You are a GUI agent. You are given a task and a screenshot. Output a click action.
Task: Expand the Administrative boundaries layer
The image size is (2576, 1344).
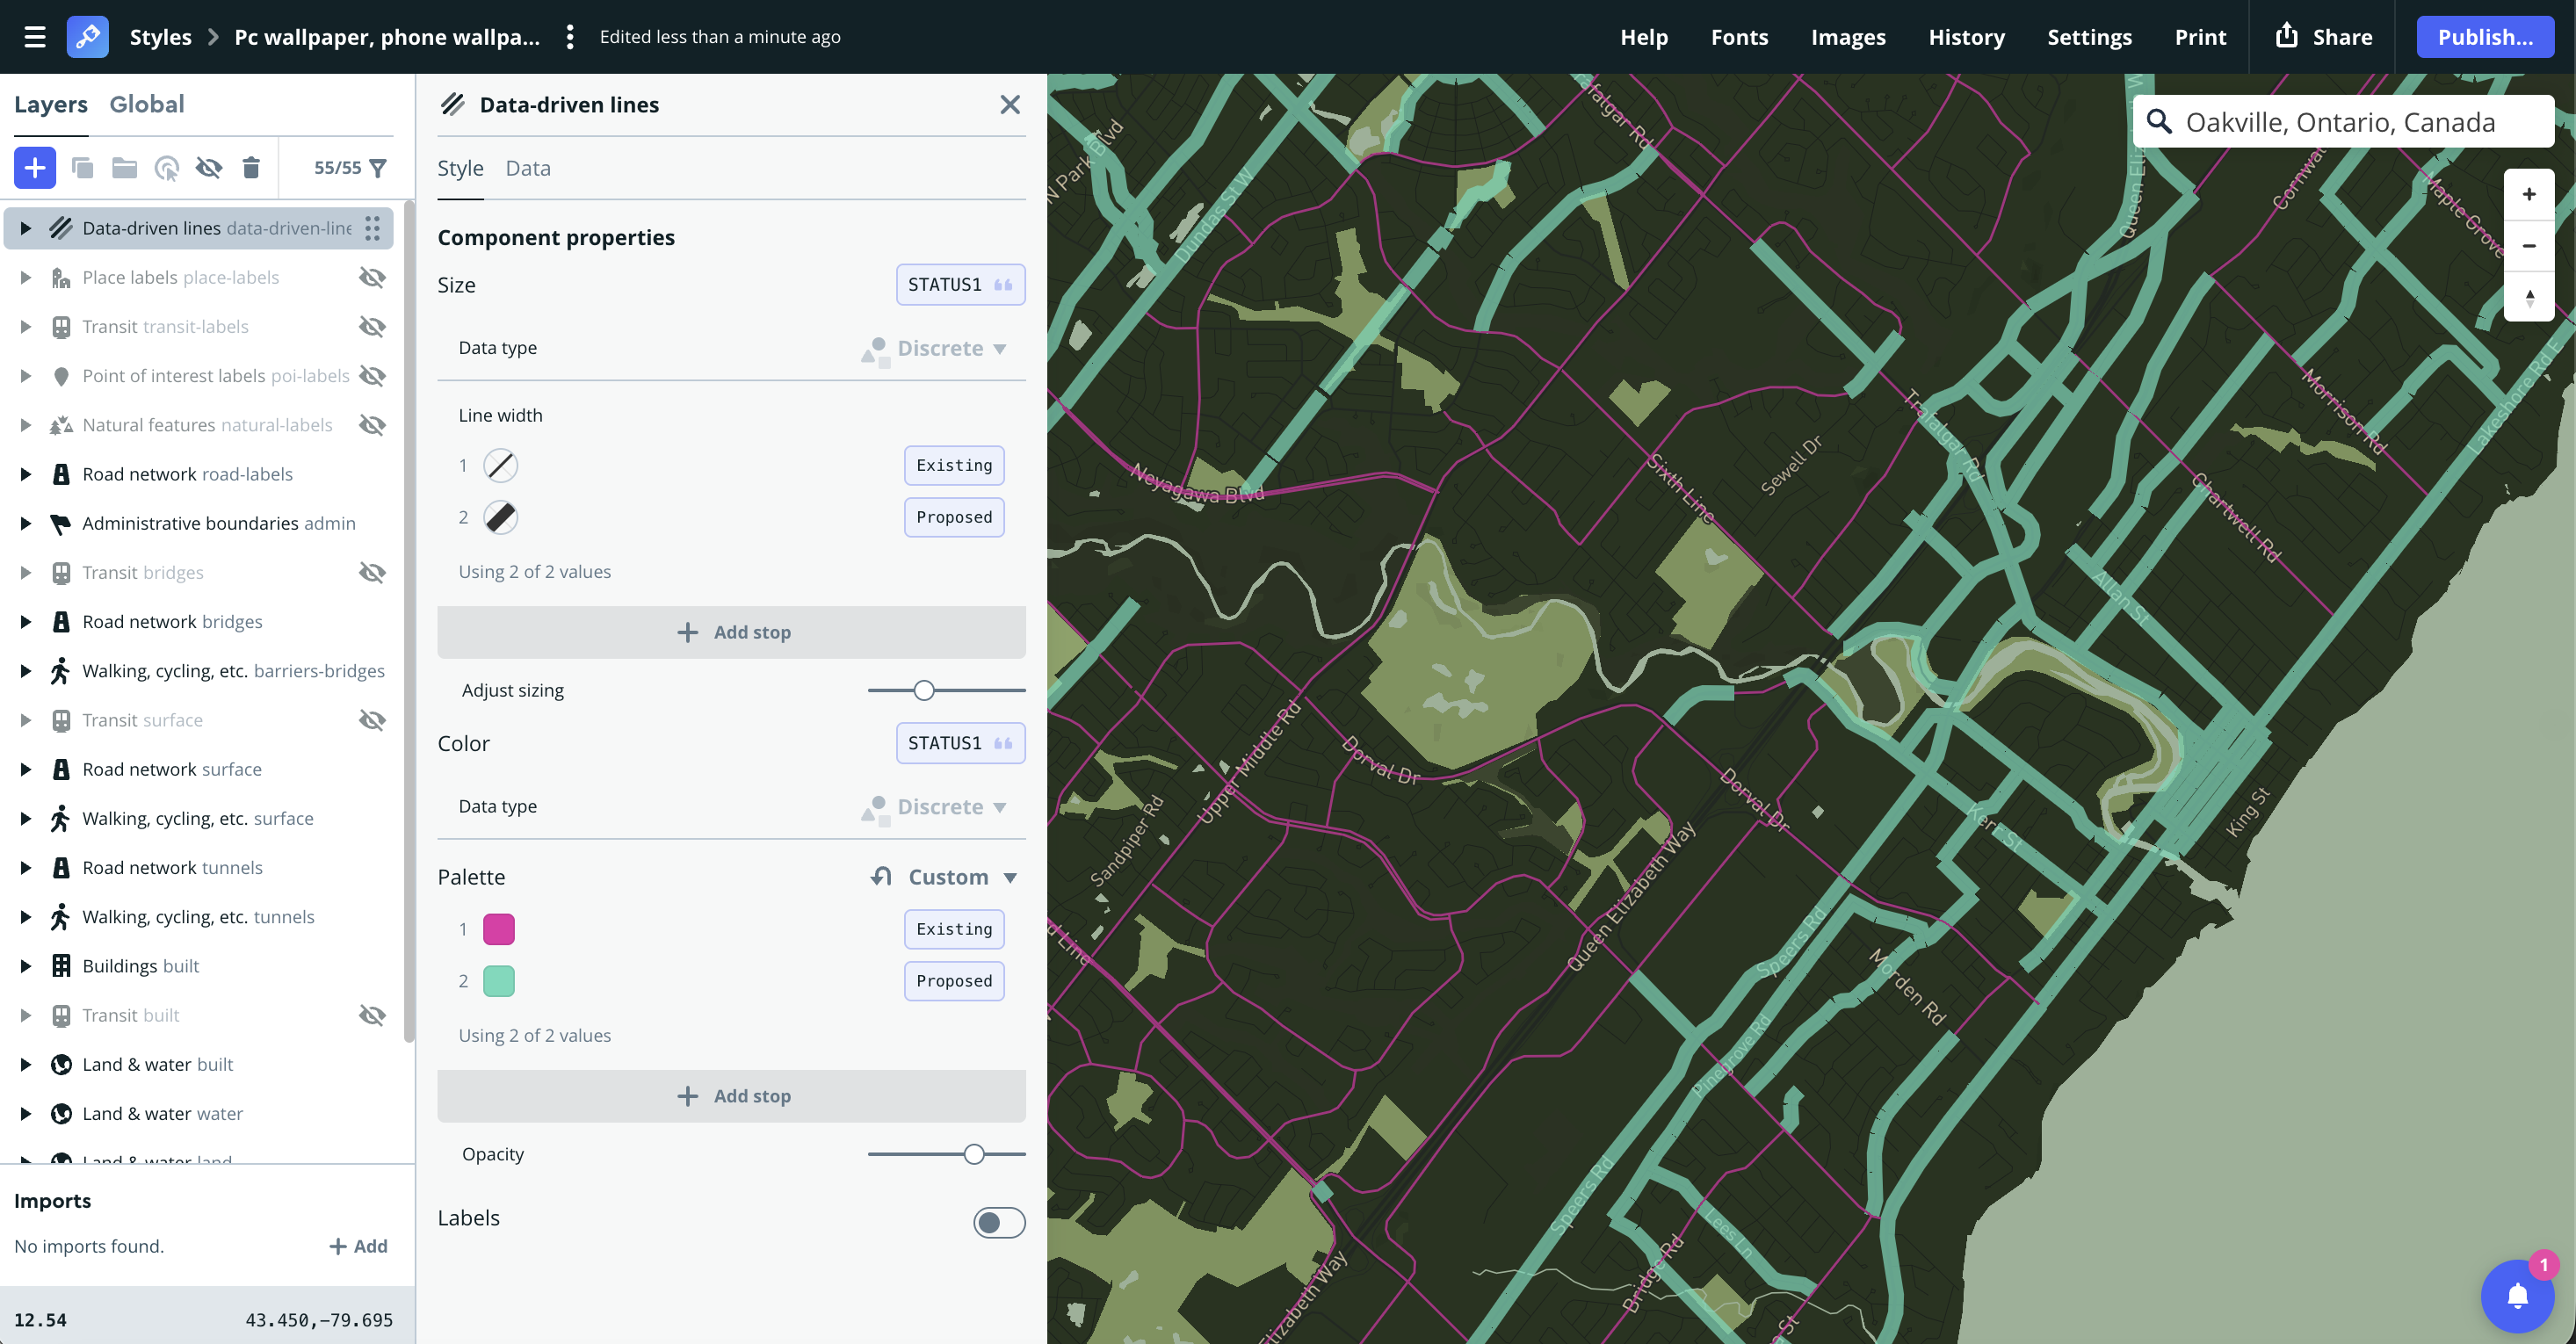25,523
